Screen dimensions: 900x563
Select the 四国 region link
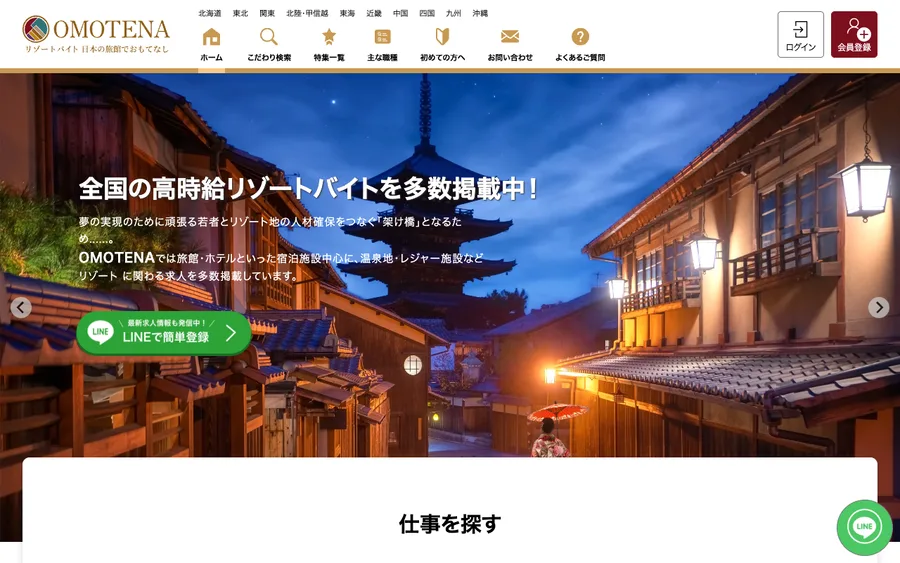pyautogui.click(x=427, y=13)
